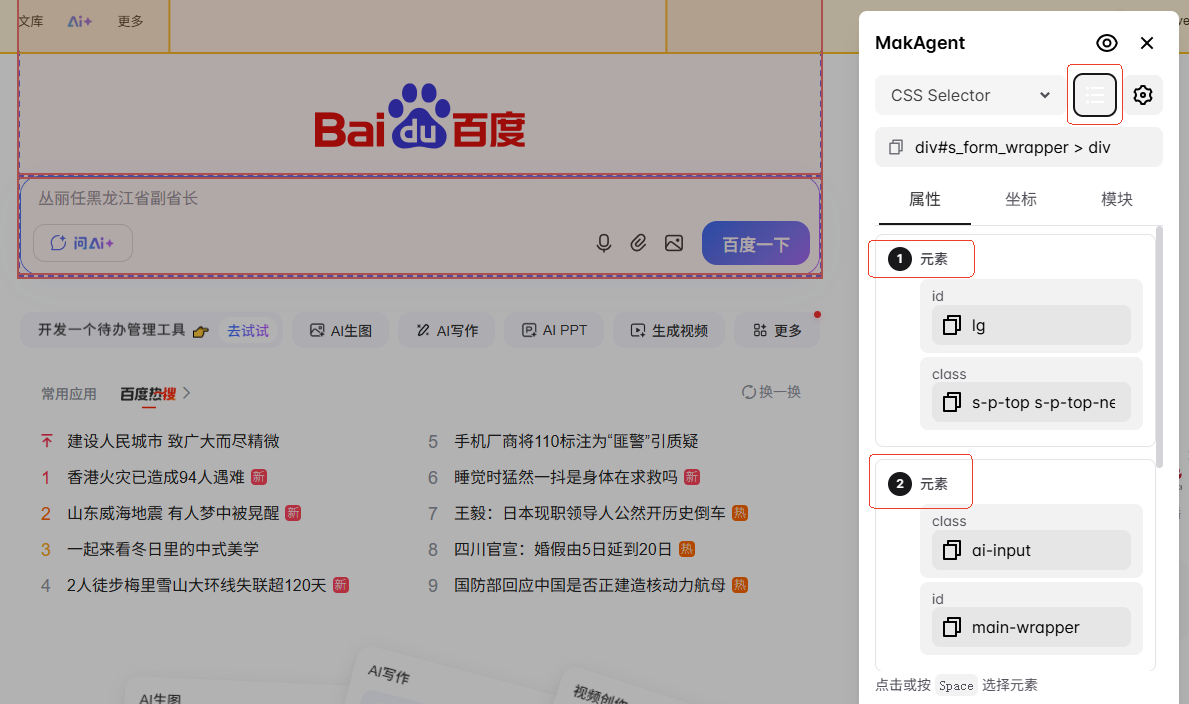Switch to the 模块 tab

[1116, 199]
